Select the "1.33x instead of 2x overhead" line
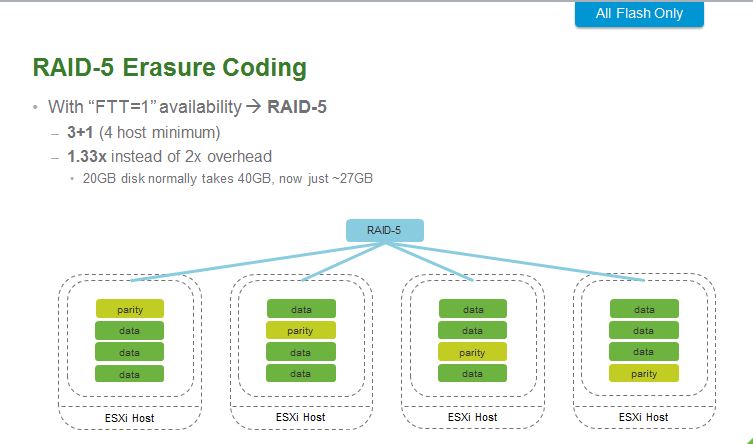753x444 pixels. pos(169,156)
